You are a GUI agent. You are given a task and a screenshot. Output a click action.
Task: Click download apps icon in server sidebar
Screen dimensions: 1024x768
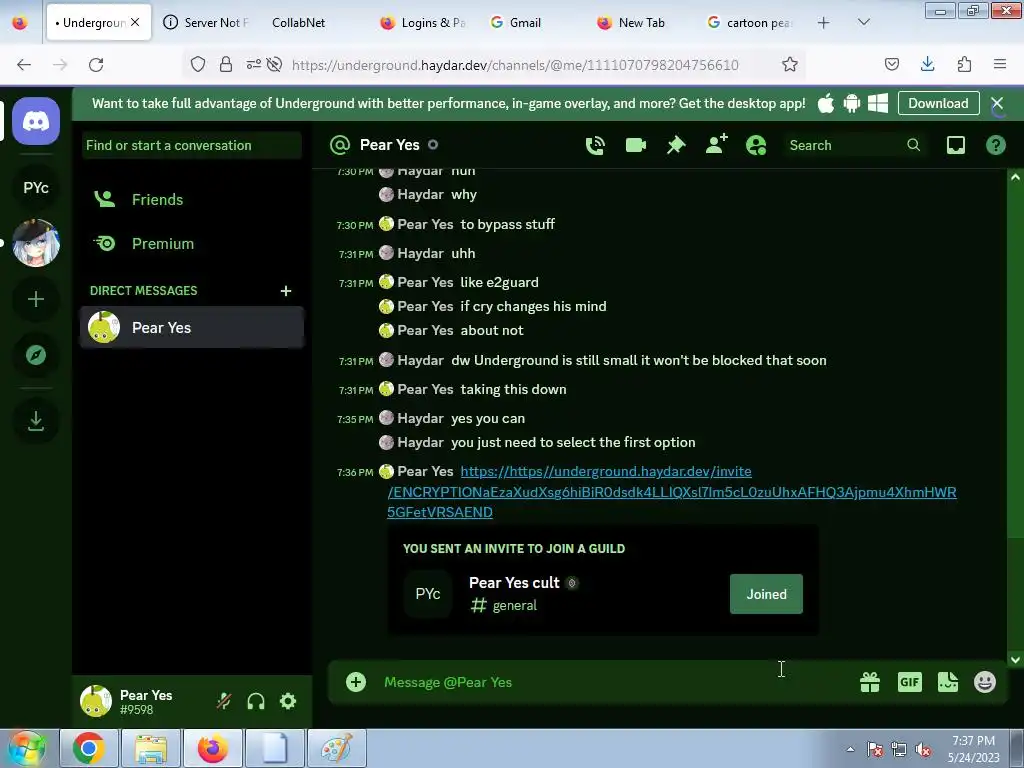(x=36, y=421)
